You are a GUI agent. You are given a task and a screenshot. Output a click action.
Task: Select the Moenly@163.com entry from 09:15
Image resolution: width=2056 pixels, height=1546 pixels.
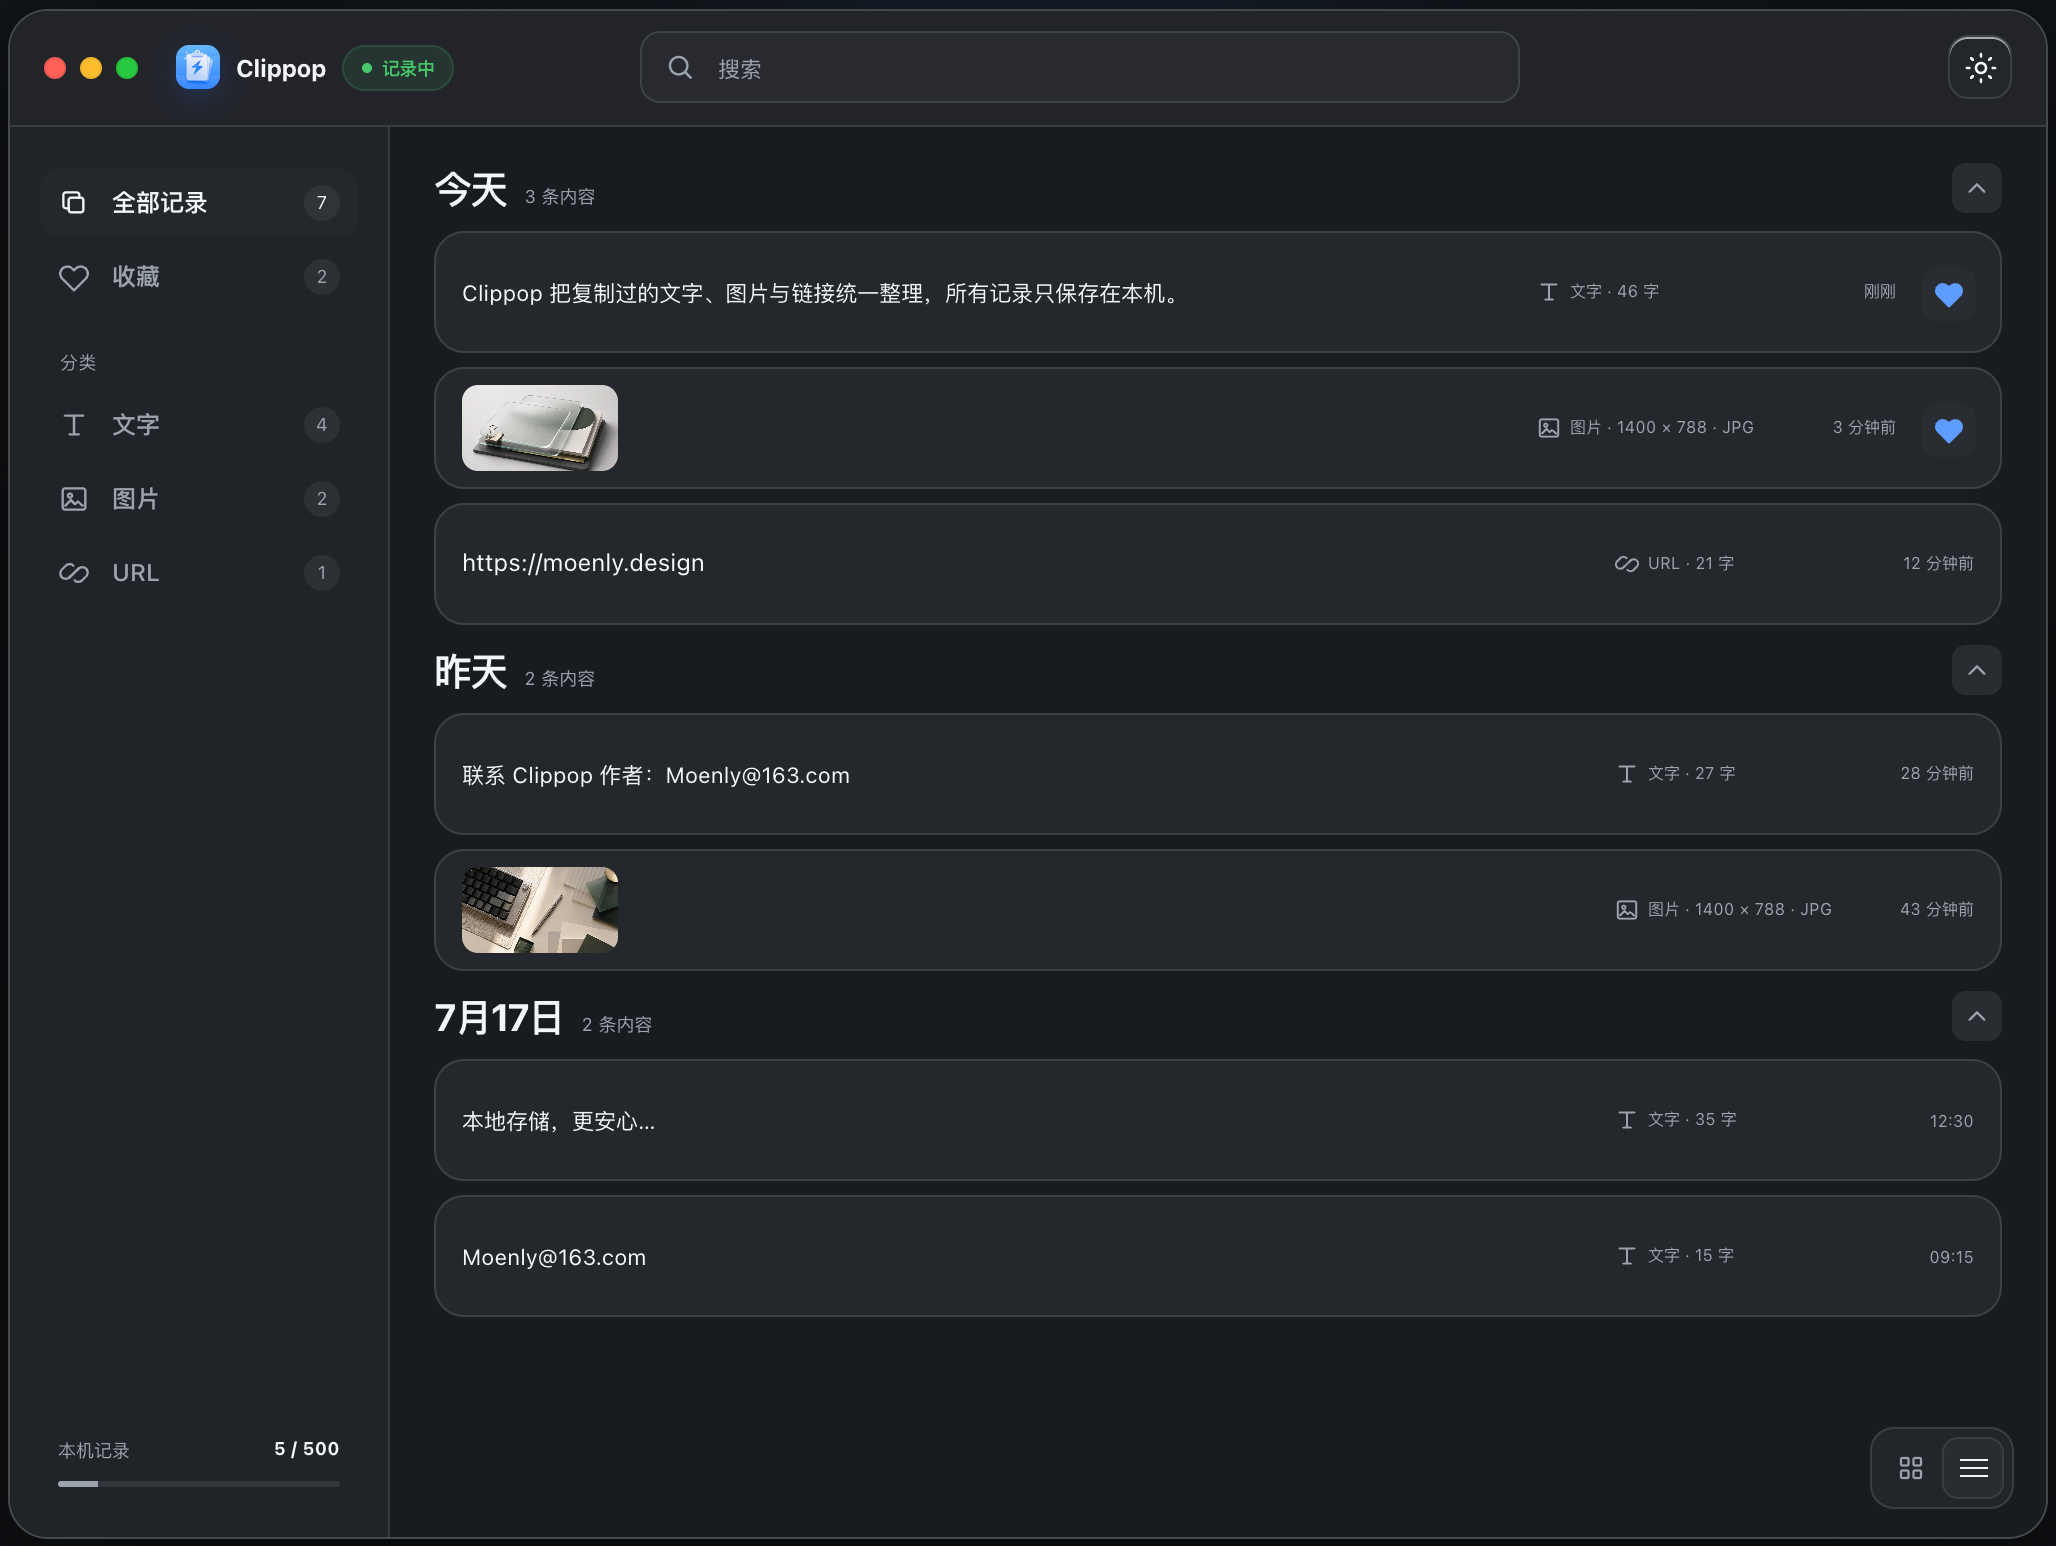1218,1256
